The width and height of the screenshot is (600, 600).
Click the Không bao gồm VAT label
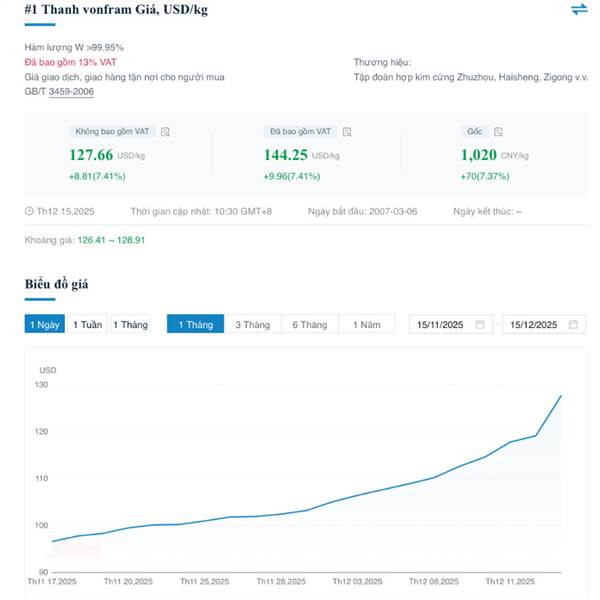click(x=114, y=131)
